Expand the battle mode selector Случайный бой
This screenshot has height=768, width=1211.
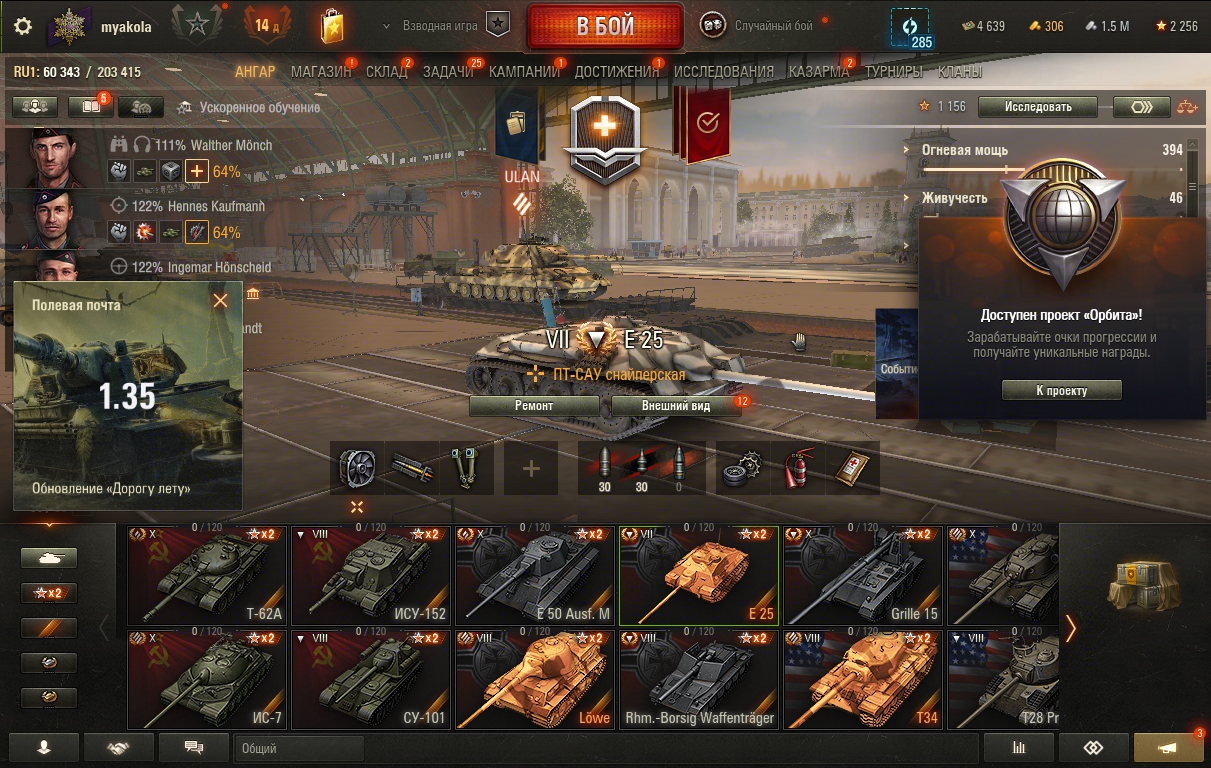(x=773, y=26)
